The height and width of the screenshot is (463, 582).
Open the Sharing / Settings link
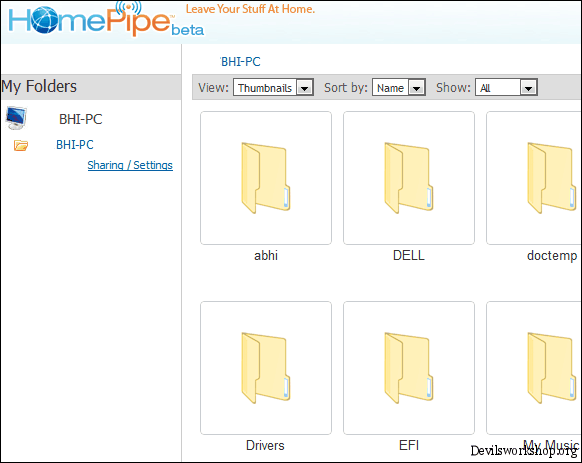click(130, 165)
